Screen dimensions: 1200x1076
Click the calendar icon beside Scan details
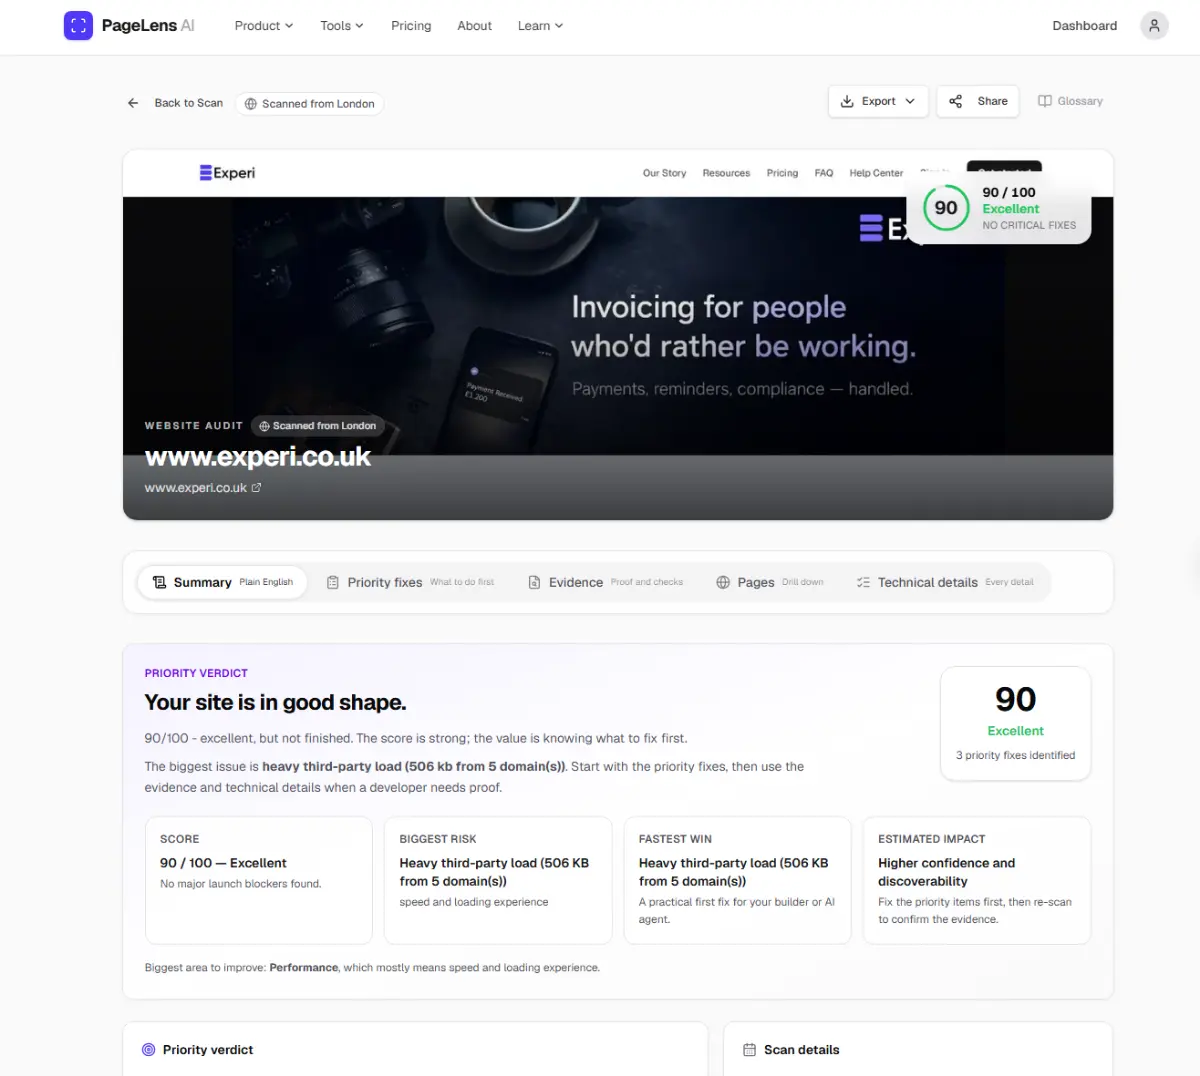tap(750, 1050)
